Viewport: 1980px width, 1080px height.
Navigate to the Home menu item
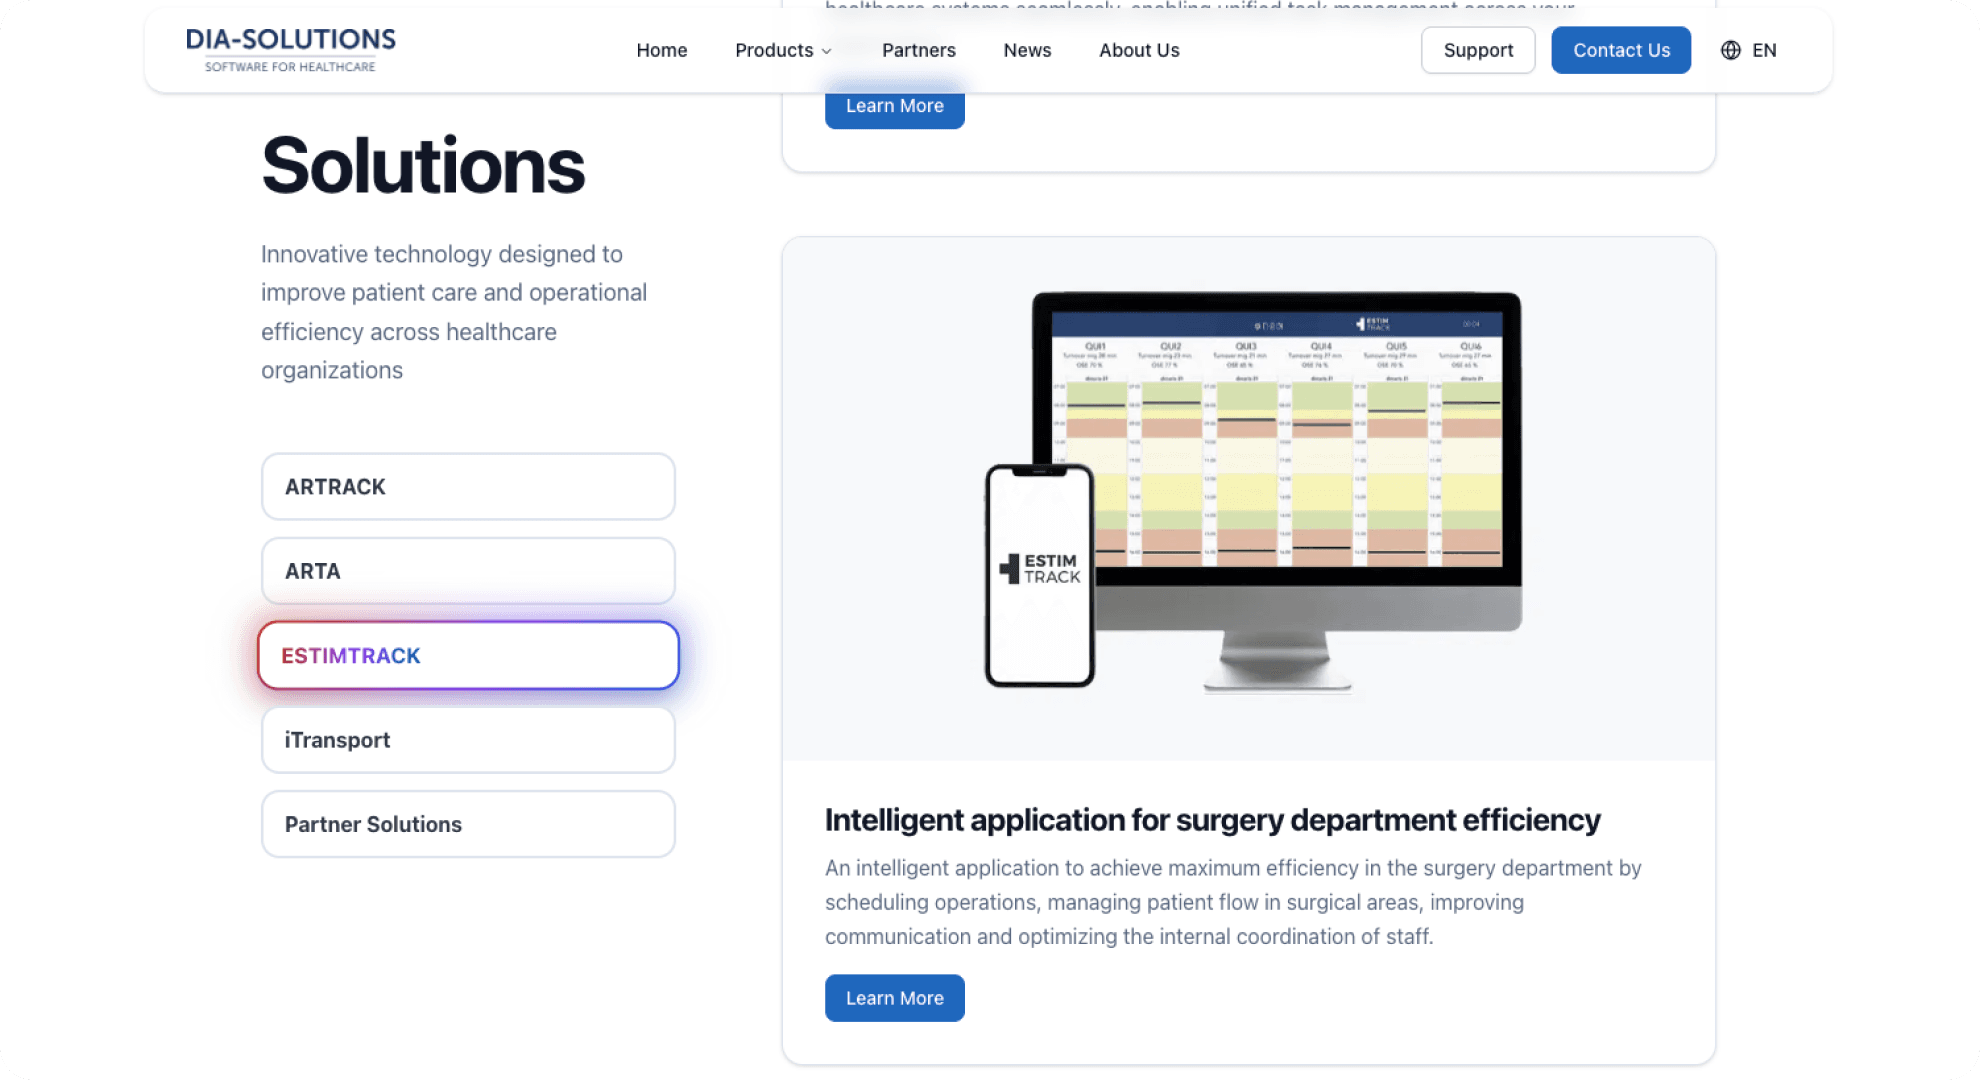point(661,50)
